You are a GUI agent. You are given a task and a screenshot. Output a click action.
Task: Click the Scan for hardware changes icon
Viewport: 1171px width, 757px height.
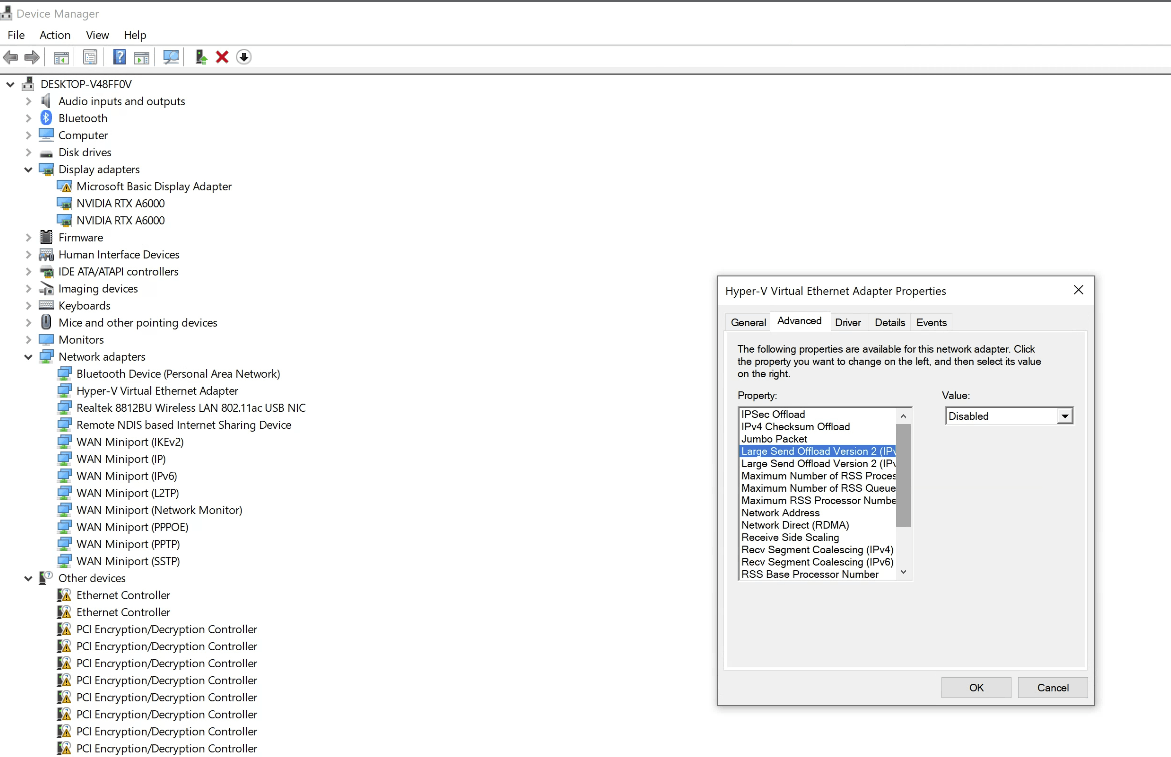point(171,57)
